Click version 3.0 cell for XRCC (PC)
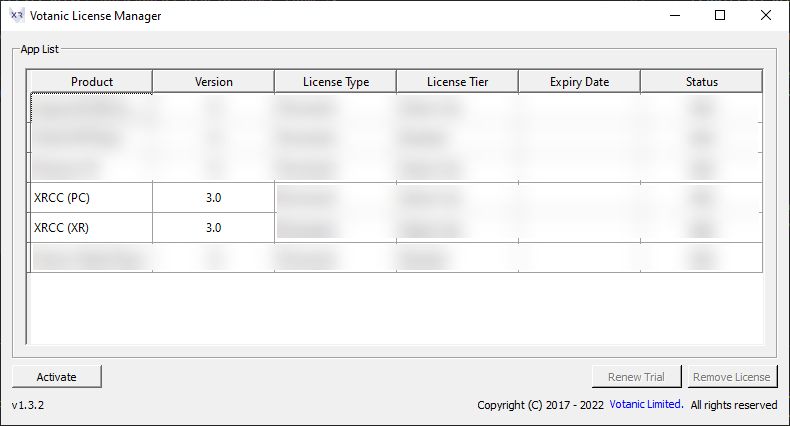 pyautogui.click(x=213, y=198)
